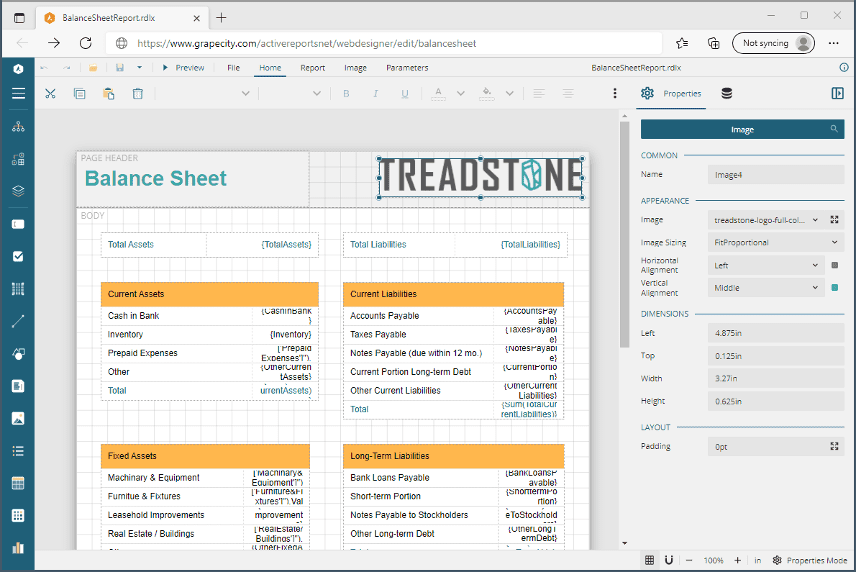The image size is (856, 572).
Task: Open the Image Sizing dropdown
Action: pos(774,242)
